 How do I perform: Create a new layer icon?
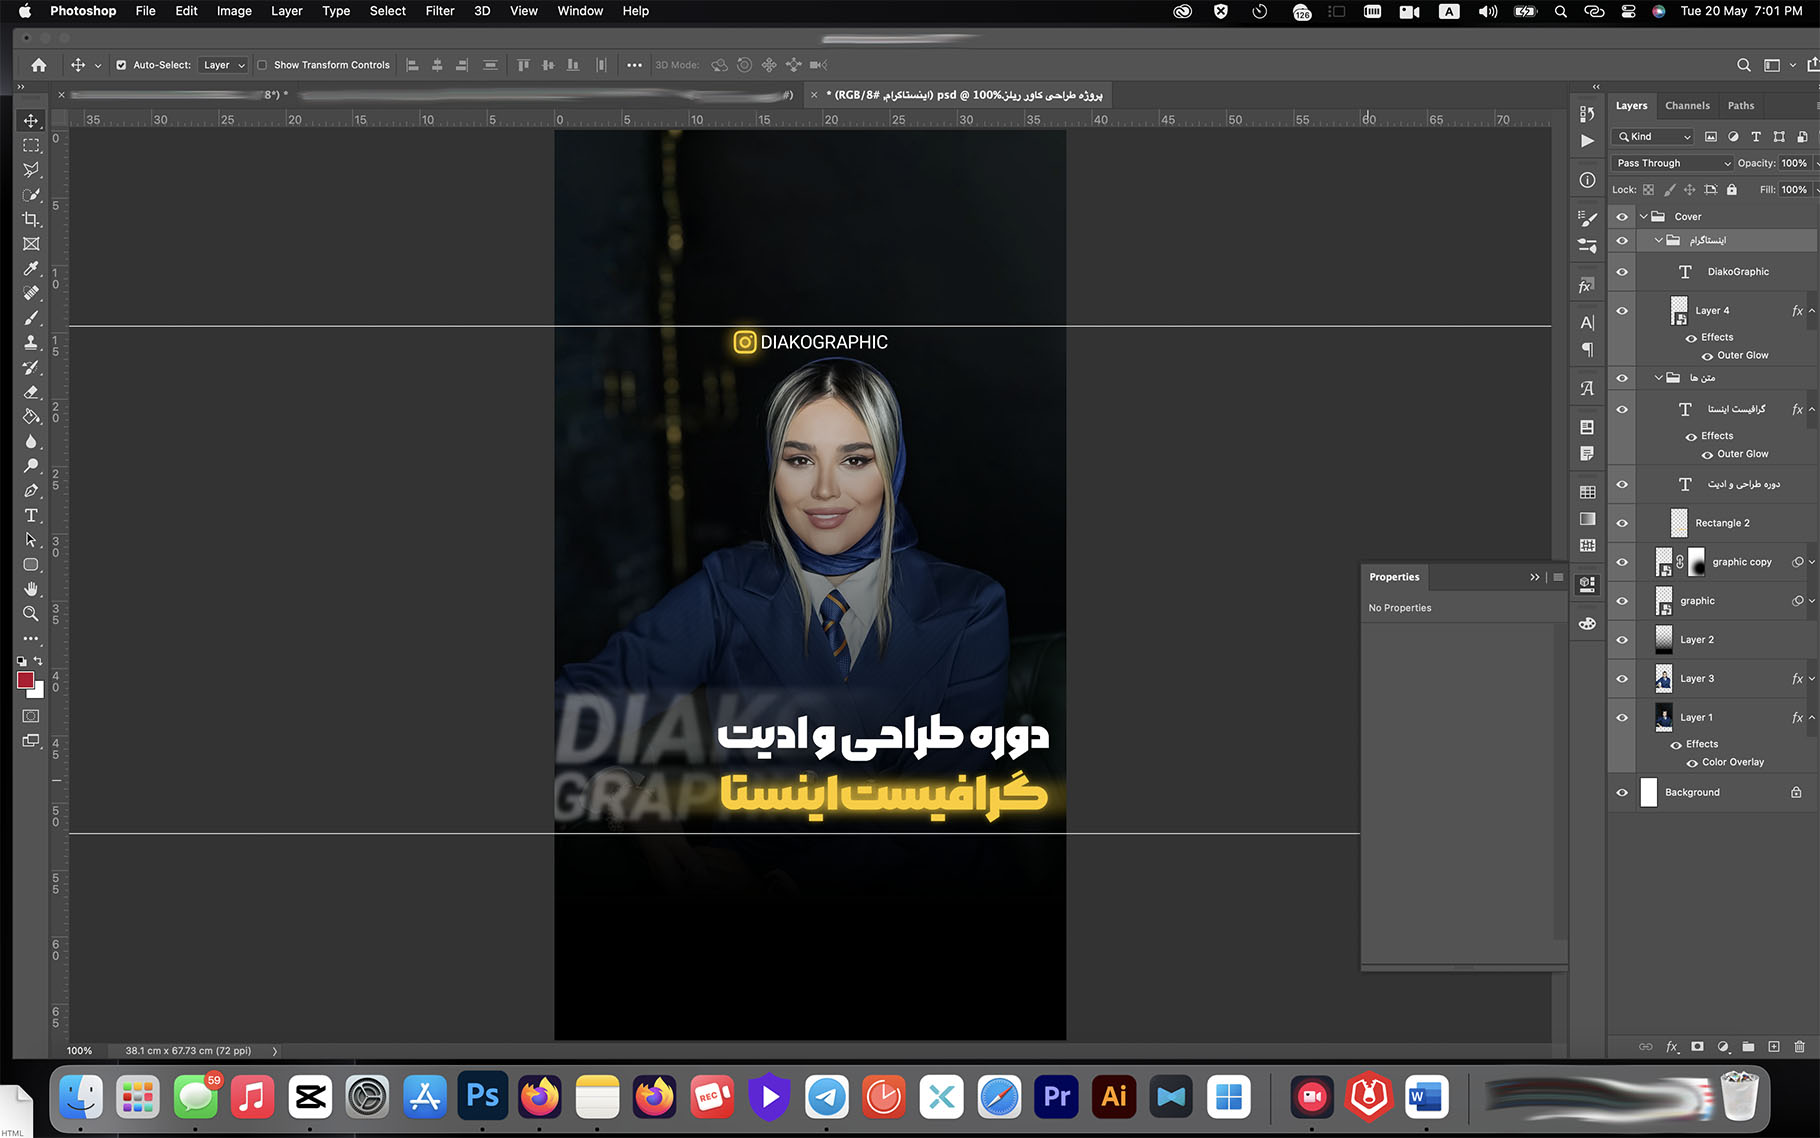click(1774, 1047)
